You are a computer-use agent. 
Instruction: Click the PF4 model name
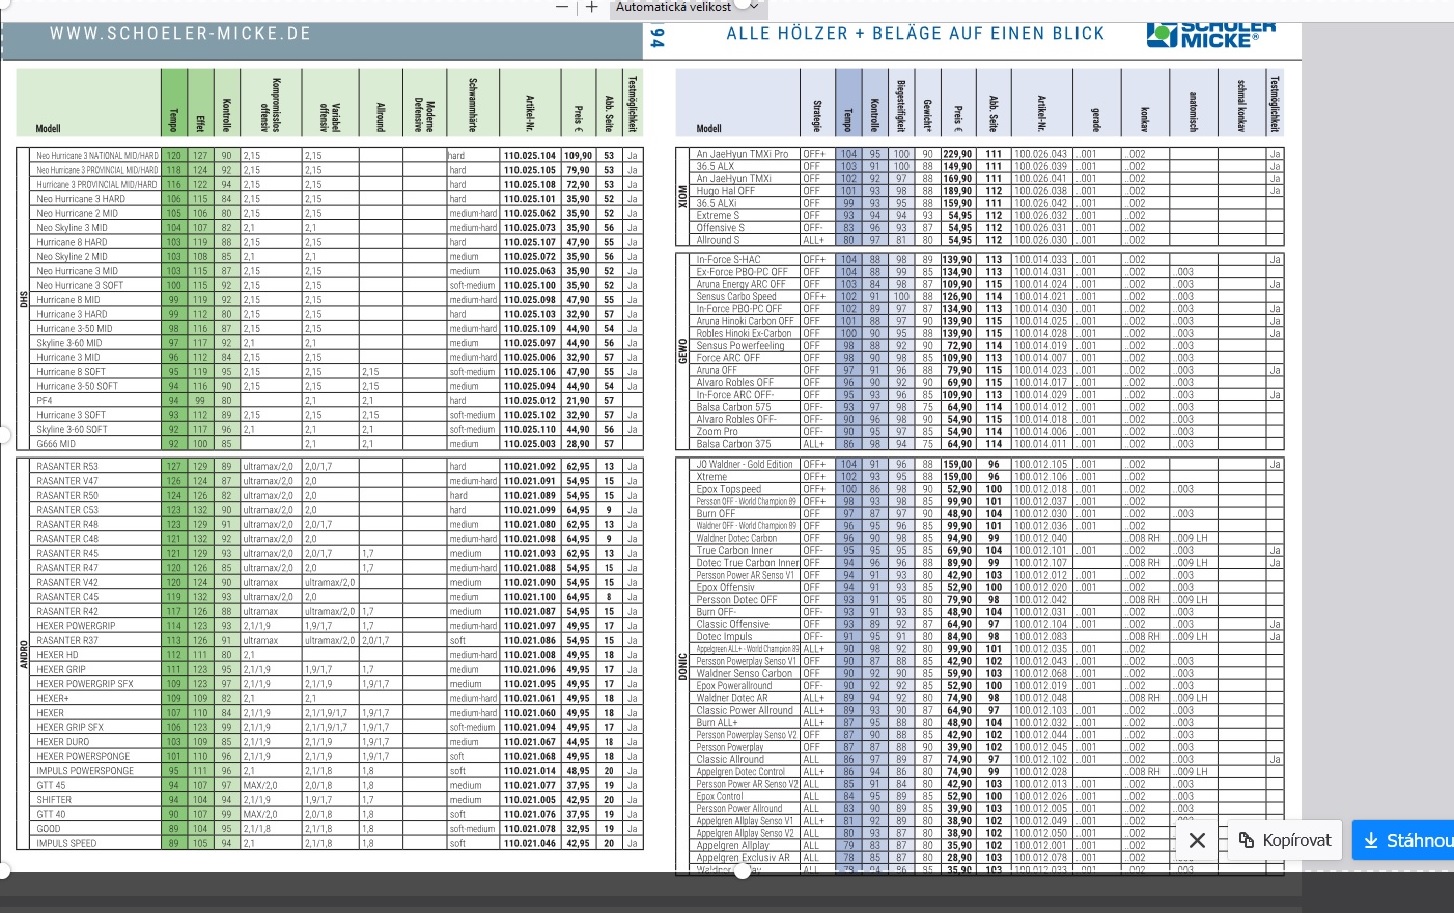click(44, 400)
